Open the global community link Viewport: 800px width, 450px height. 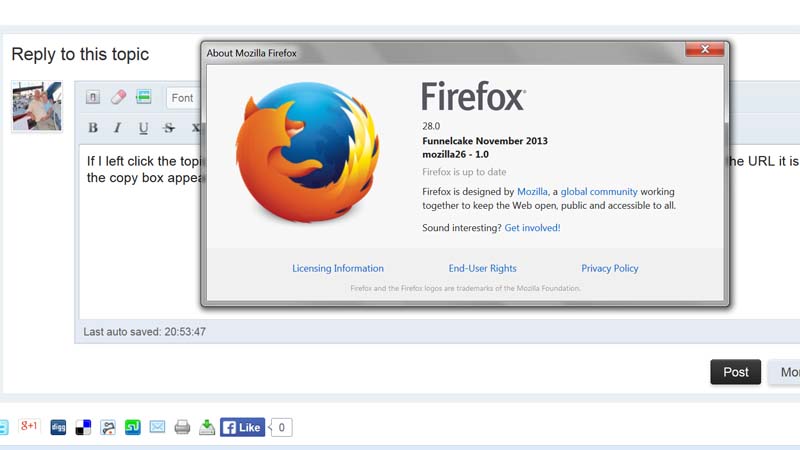click(x=599, y=191)
